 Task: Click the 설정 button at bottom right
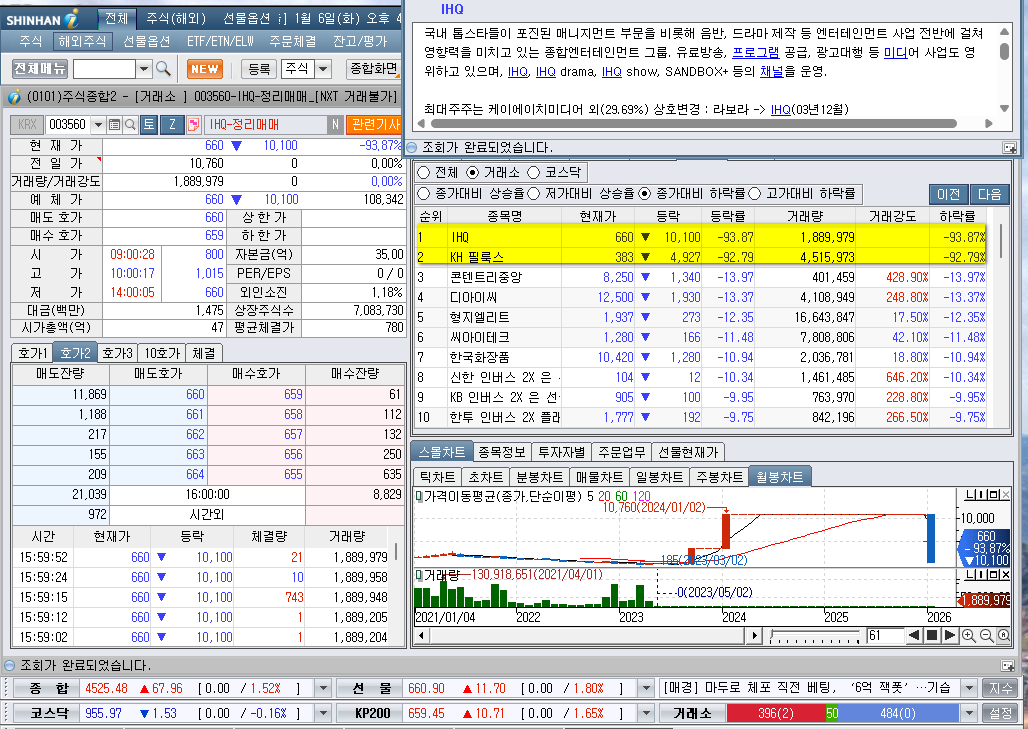pos(1000,713)
